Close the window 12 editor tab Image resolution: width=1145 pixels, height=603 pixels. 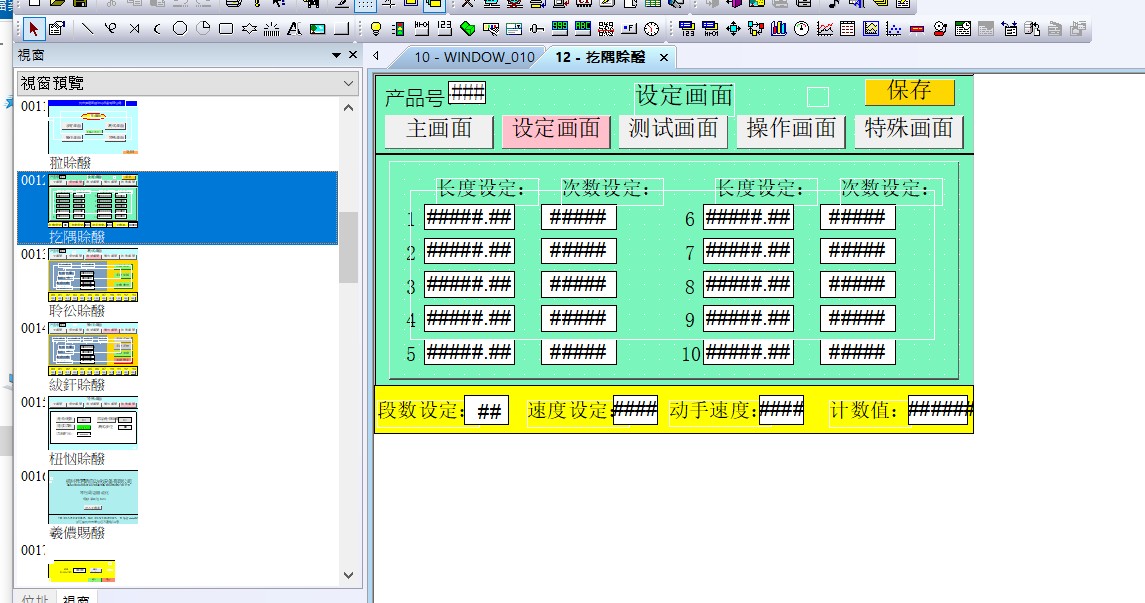(x=664, y=57)
